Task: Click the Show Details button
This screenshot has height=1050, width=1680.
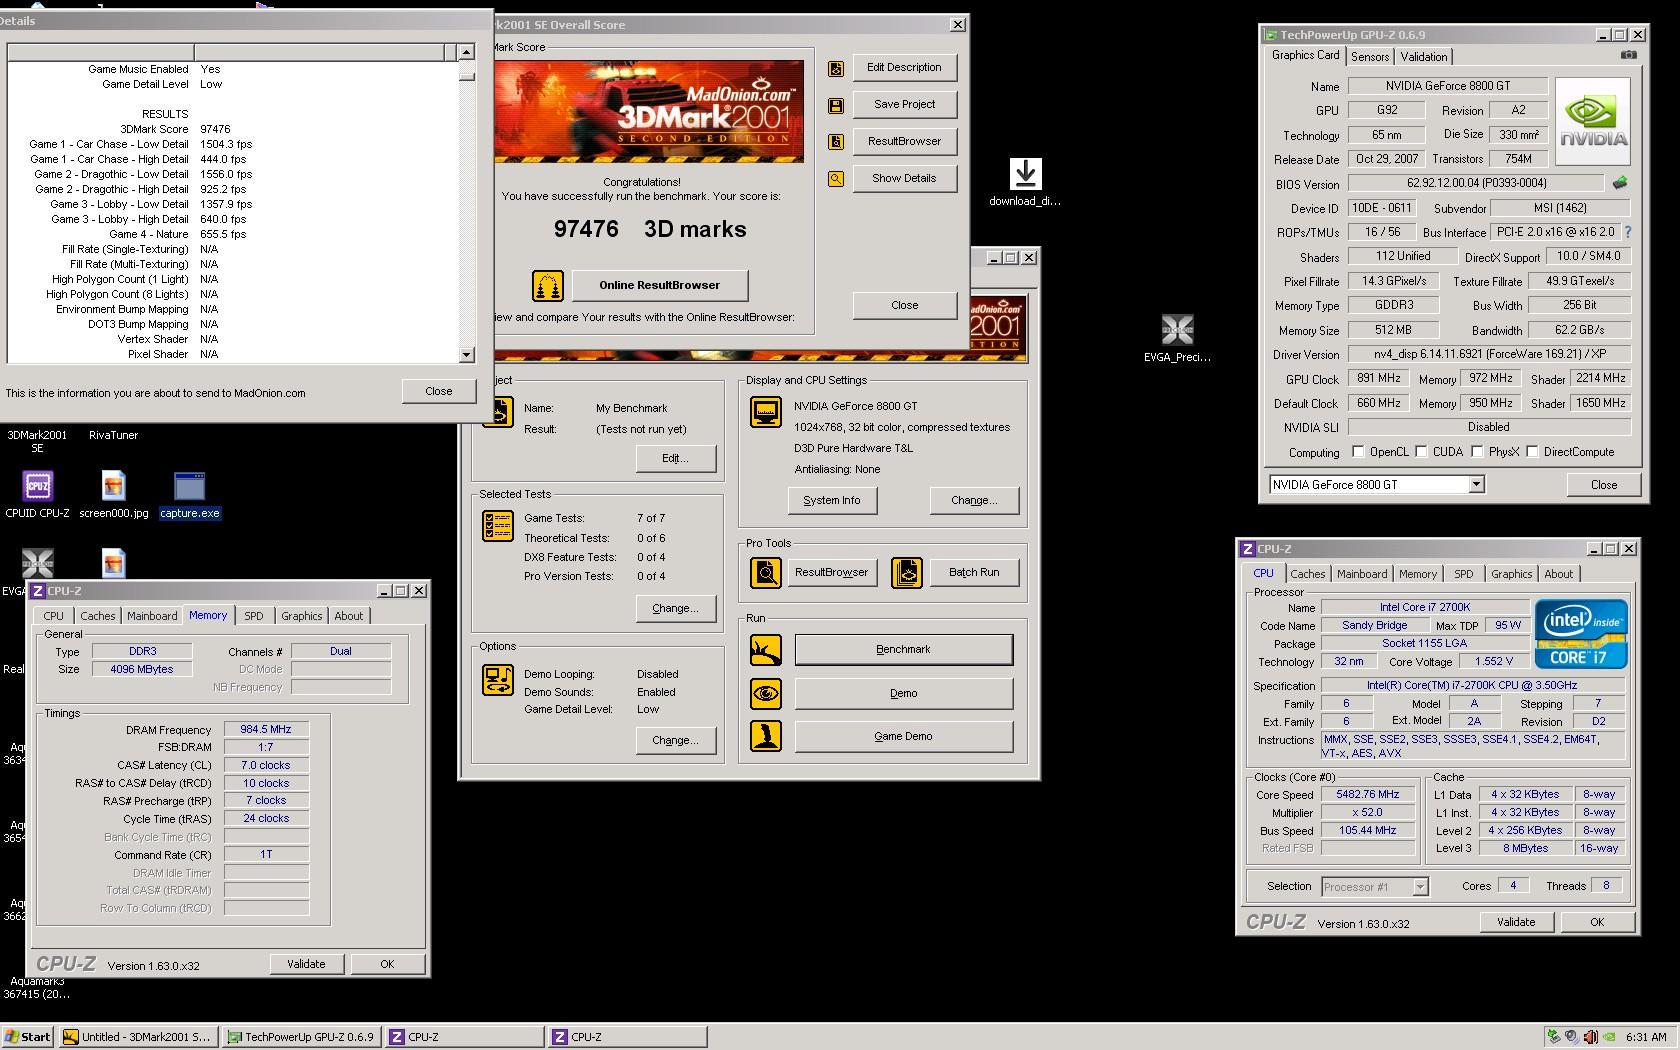Action: click(x=904, y=178)
